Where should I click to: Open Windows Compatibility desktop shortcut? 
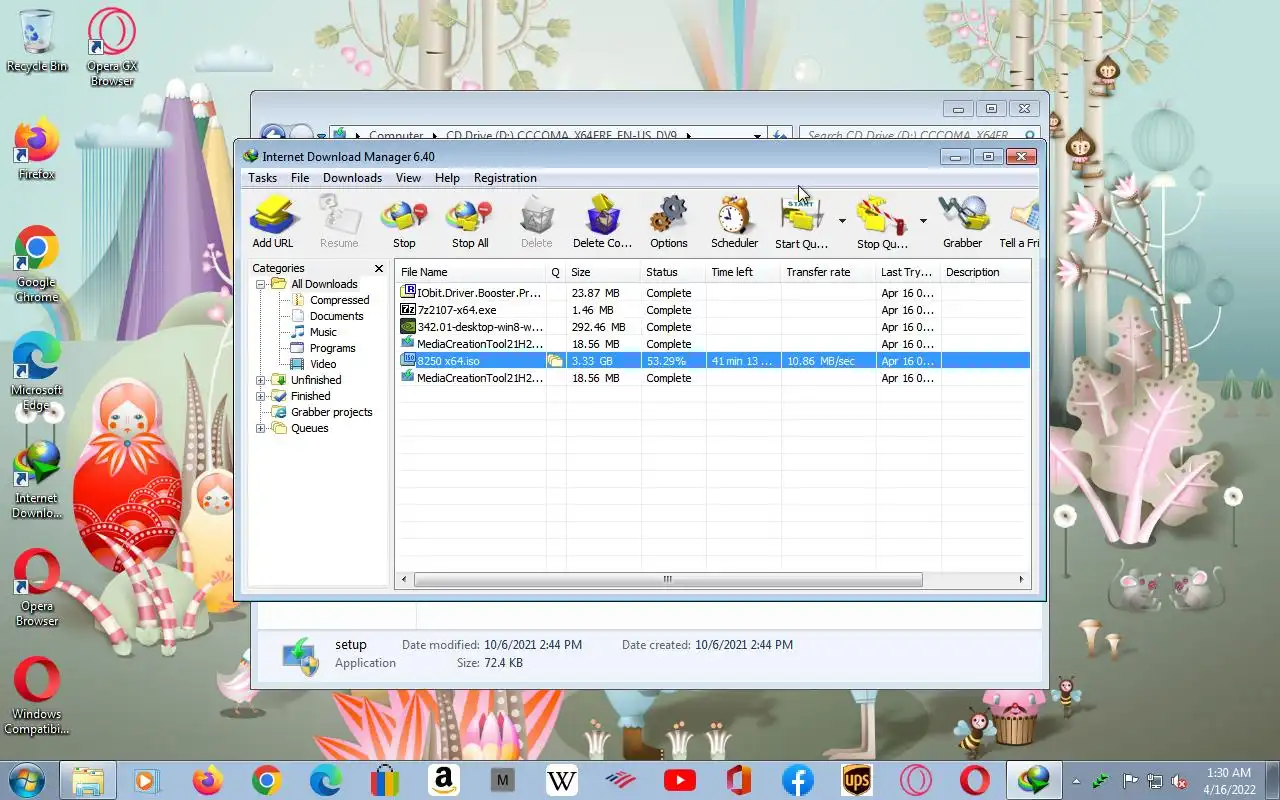pos(37,696)
